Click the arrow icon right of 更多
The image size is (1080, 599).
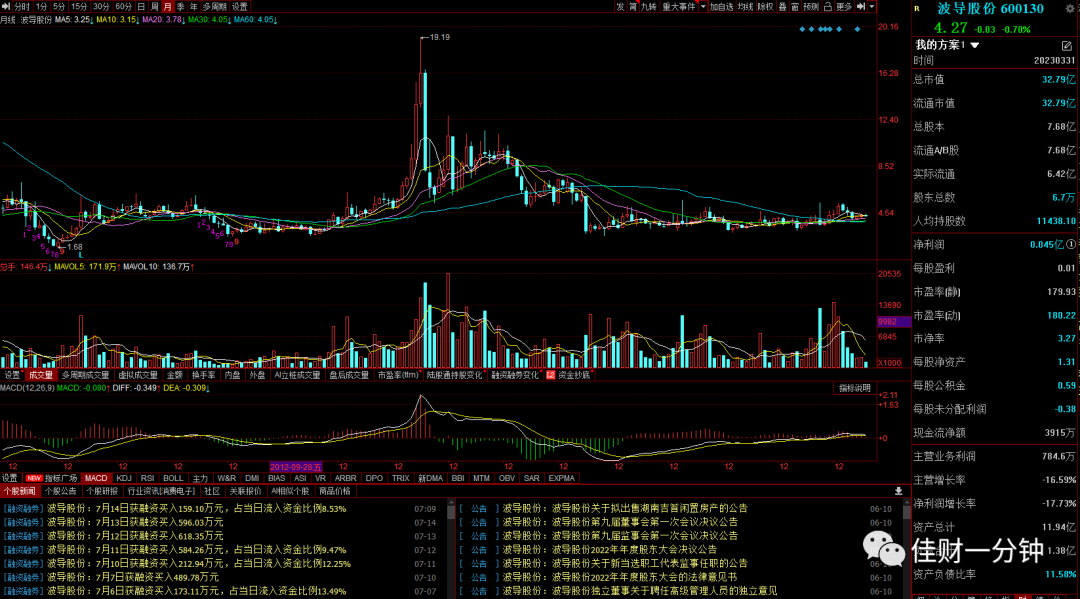861,6
